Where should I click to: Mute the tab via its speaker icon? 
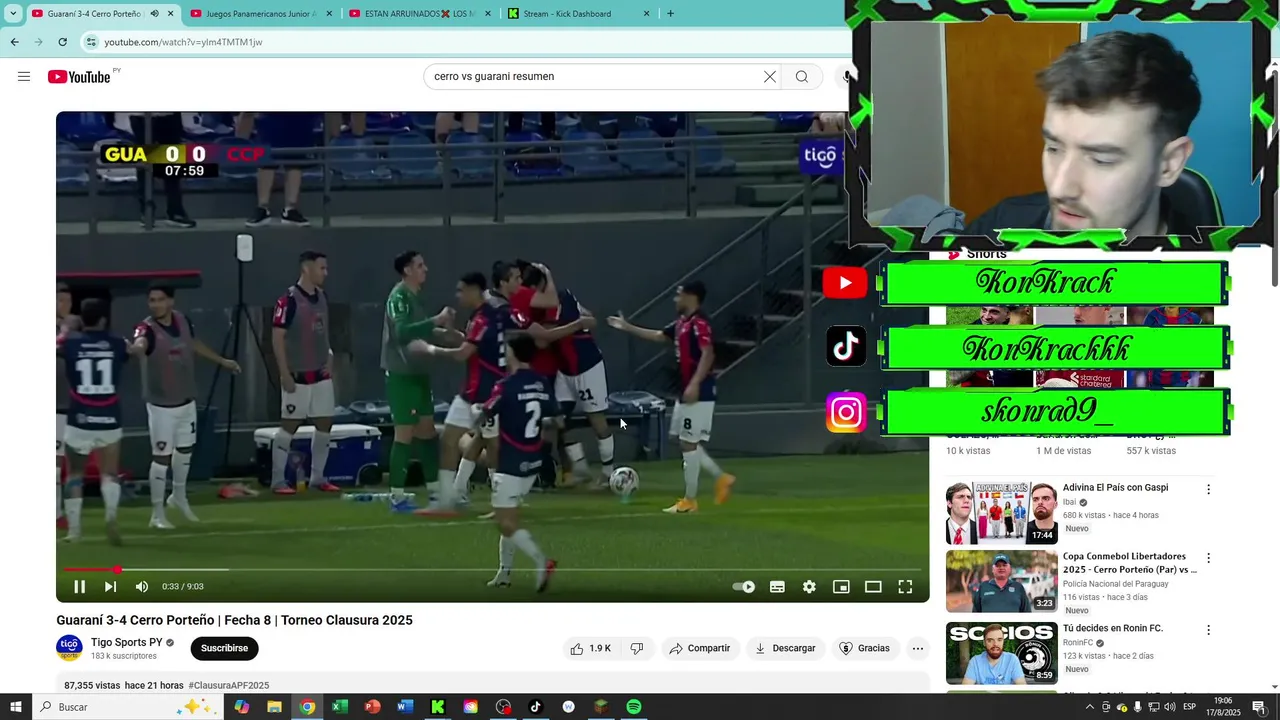pos(154,14)
